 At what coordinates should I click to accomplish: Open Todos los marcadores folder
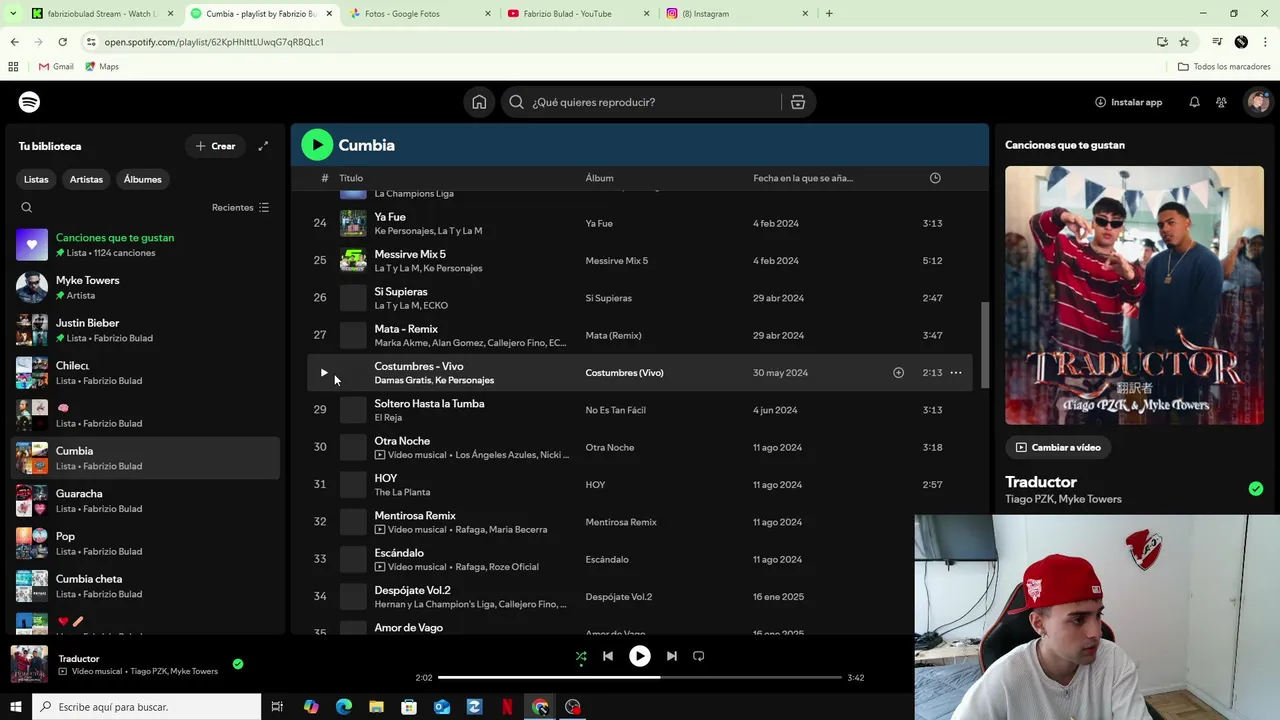tap(1224, 67)
